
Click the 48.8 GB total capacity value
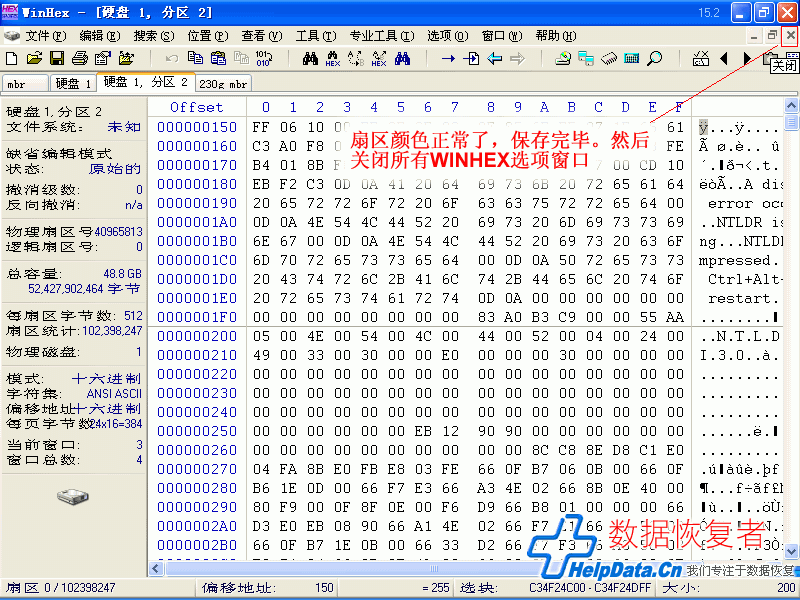point(122,274)
